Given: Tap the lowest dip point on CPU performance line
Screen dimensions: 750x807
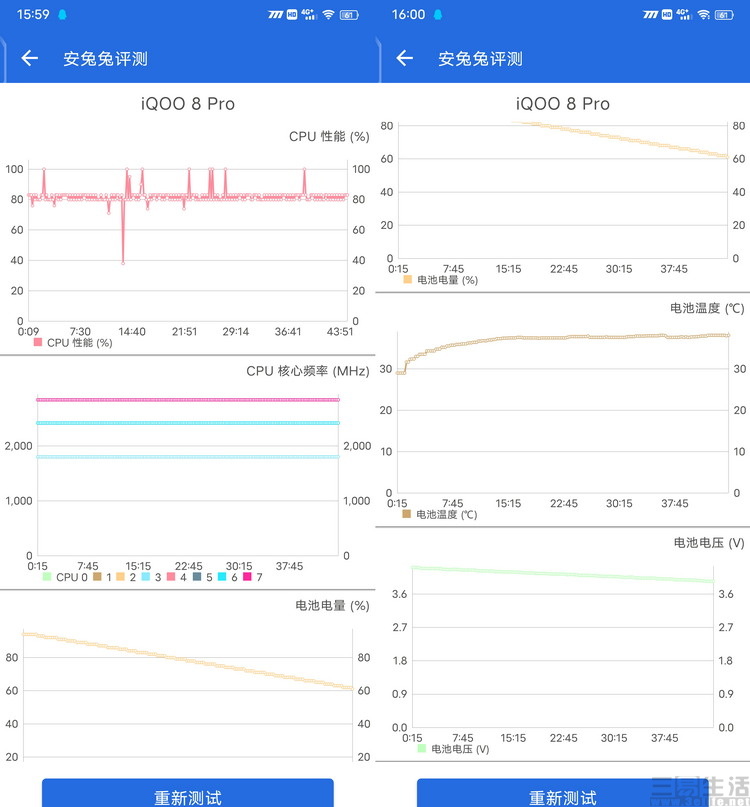Looking at the screenshot, I should coord(123,262).
